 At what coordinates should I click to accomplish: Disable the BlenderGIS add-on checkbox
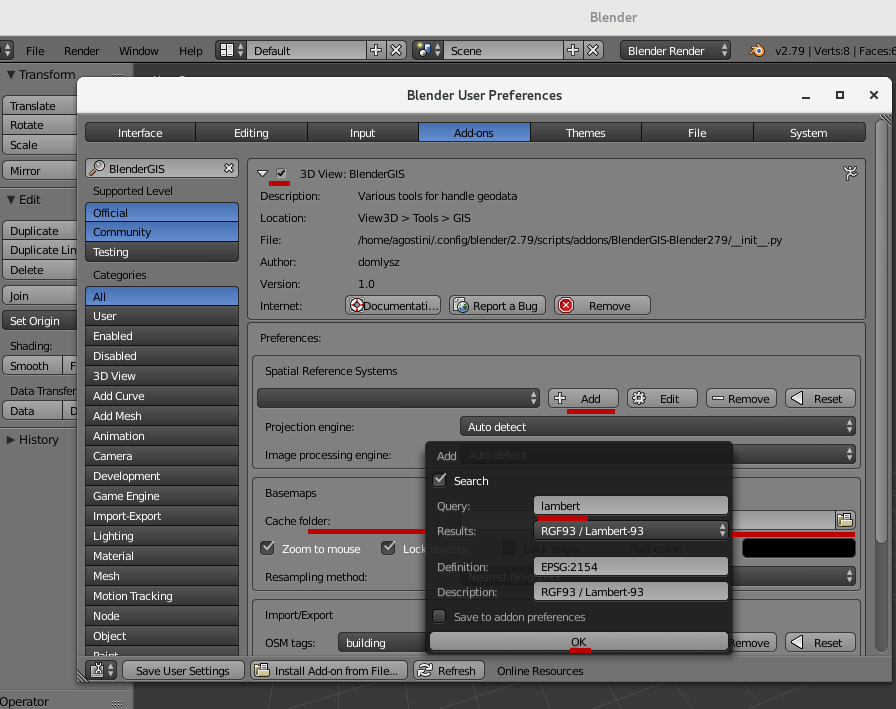click(x=281, y=173)
